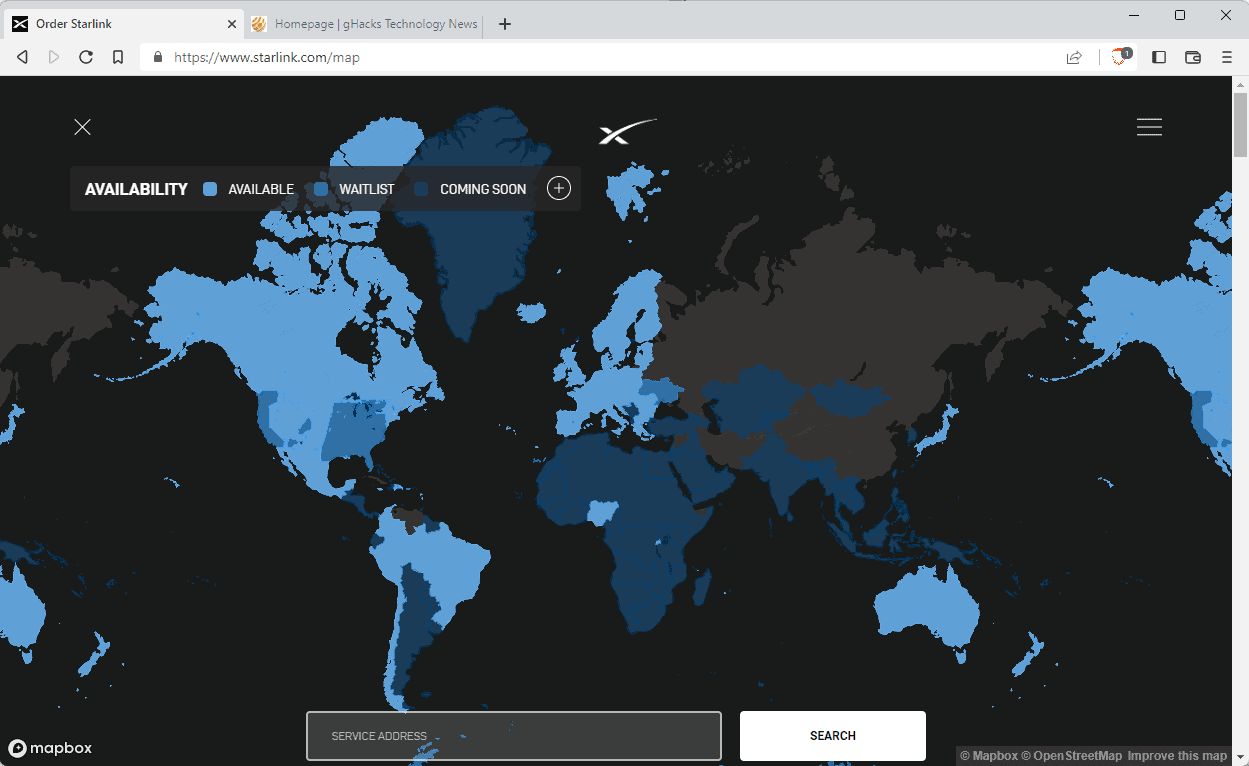Share the current page
This screenshot has height=766, width=1249.
click(1074, 57)
